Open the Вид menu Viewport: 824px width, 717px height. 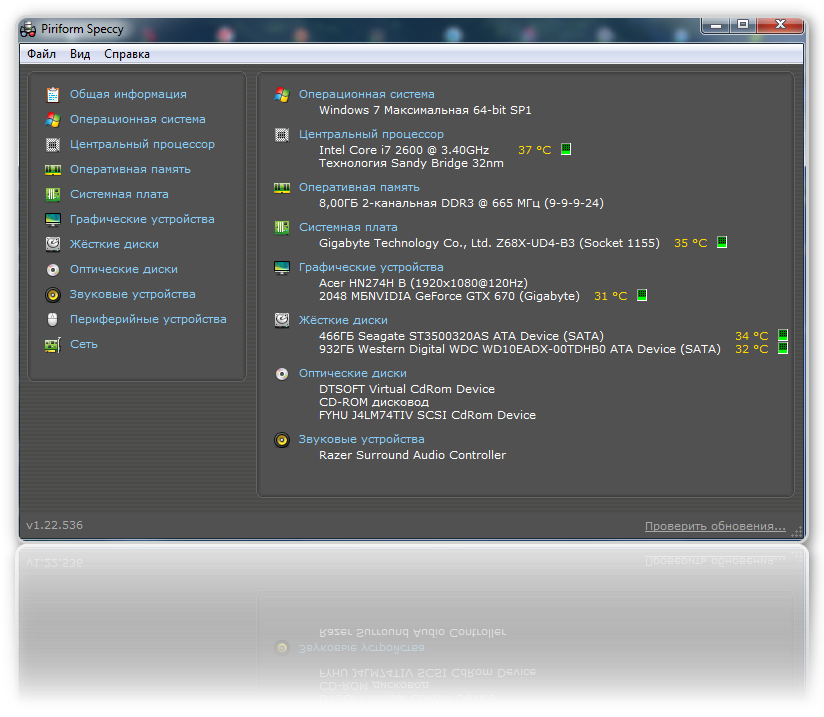click(80, 54)
